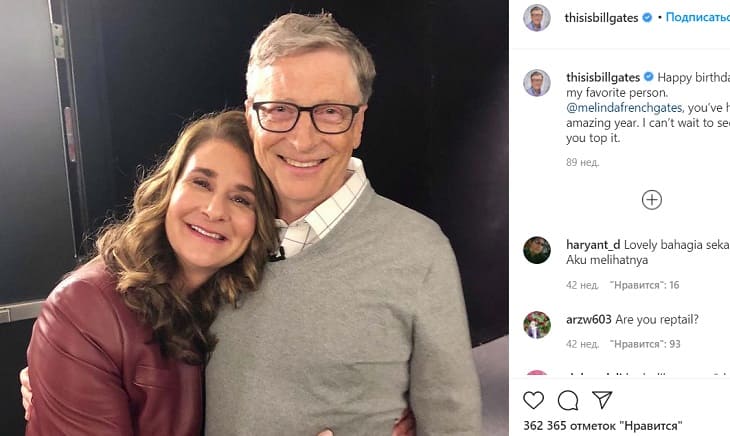Viewport: 730px width, 436px height.
Task: Share the post via paper plane icon
Action: [602, 400]
